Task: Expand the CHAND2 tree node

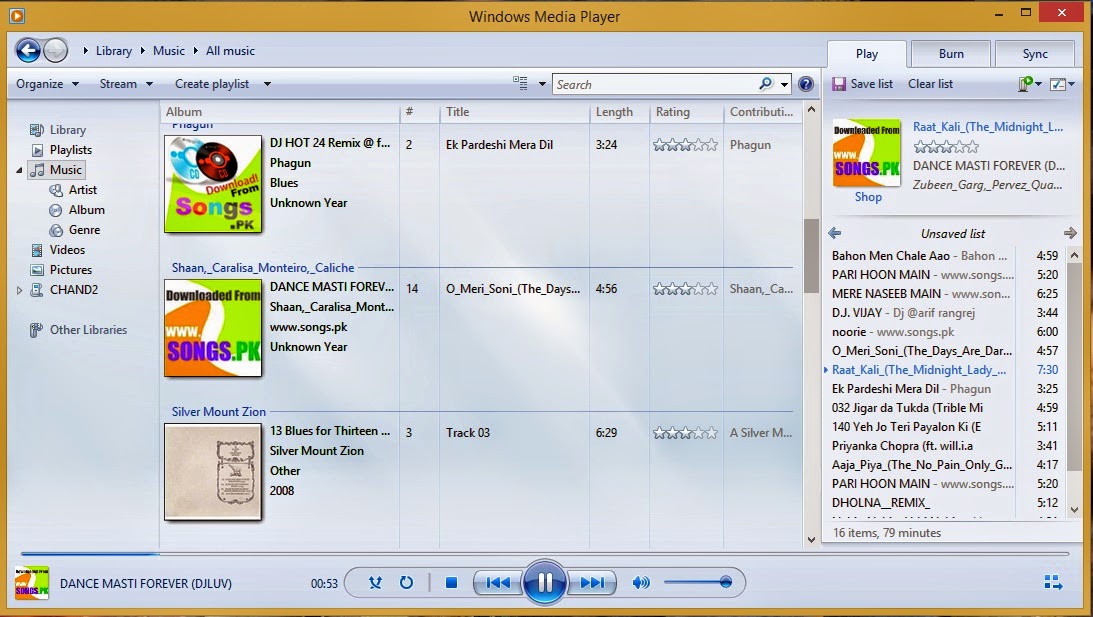Action: [20, 290]
